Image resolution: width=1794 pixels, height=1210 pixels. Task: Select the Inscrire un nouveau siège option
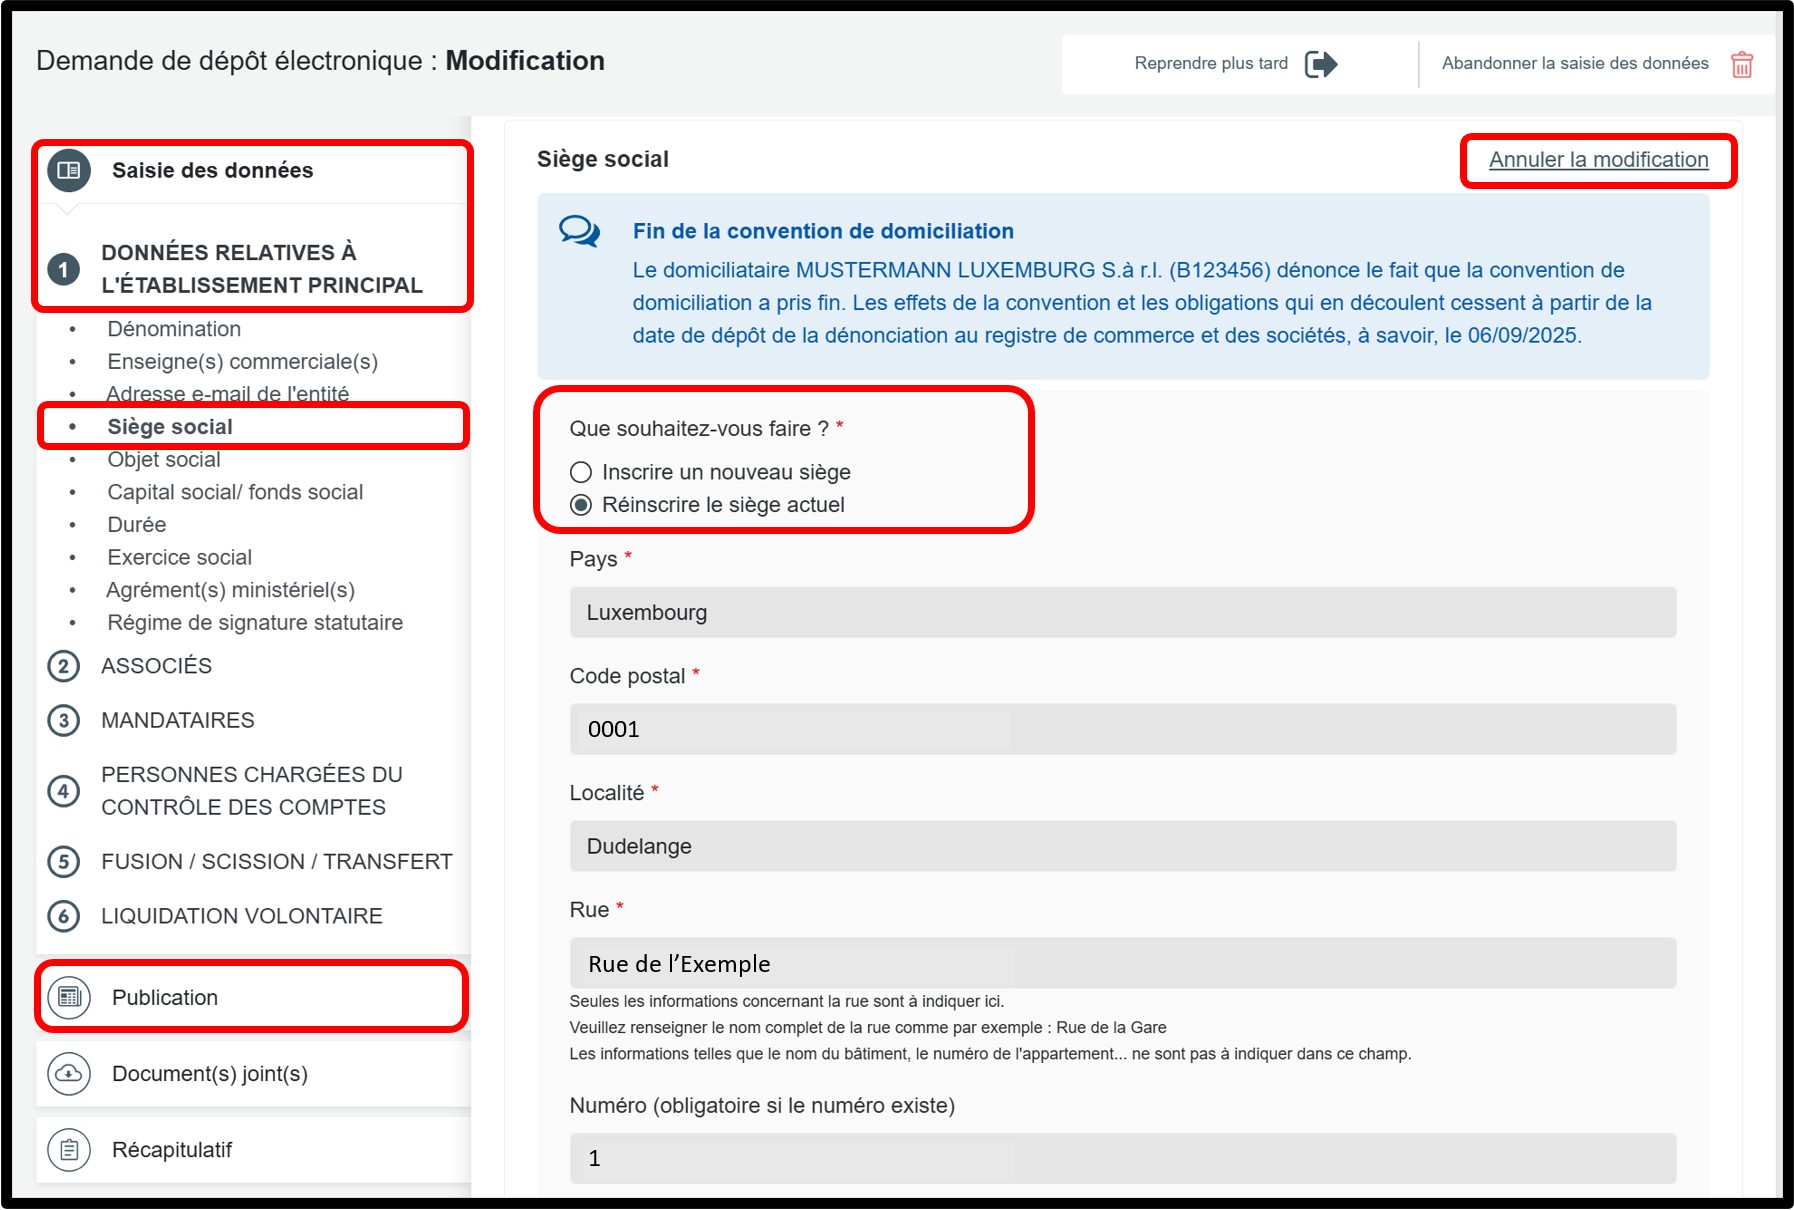[x=581, y=472]
